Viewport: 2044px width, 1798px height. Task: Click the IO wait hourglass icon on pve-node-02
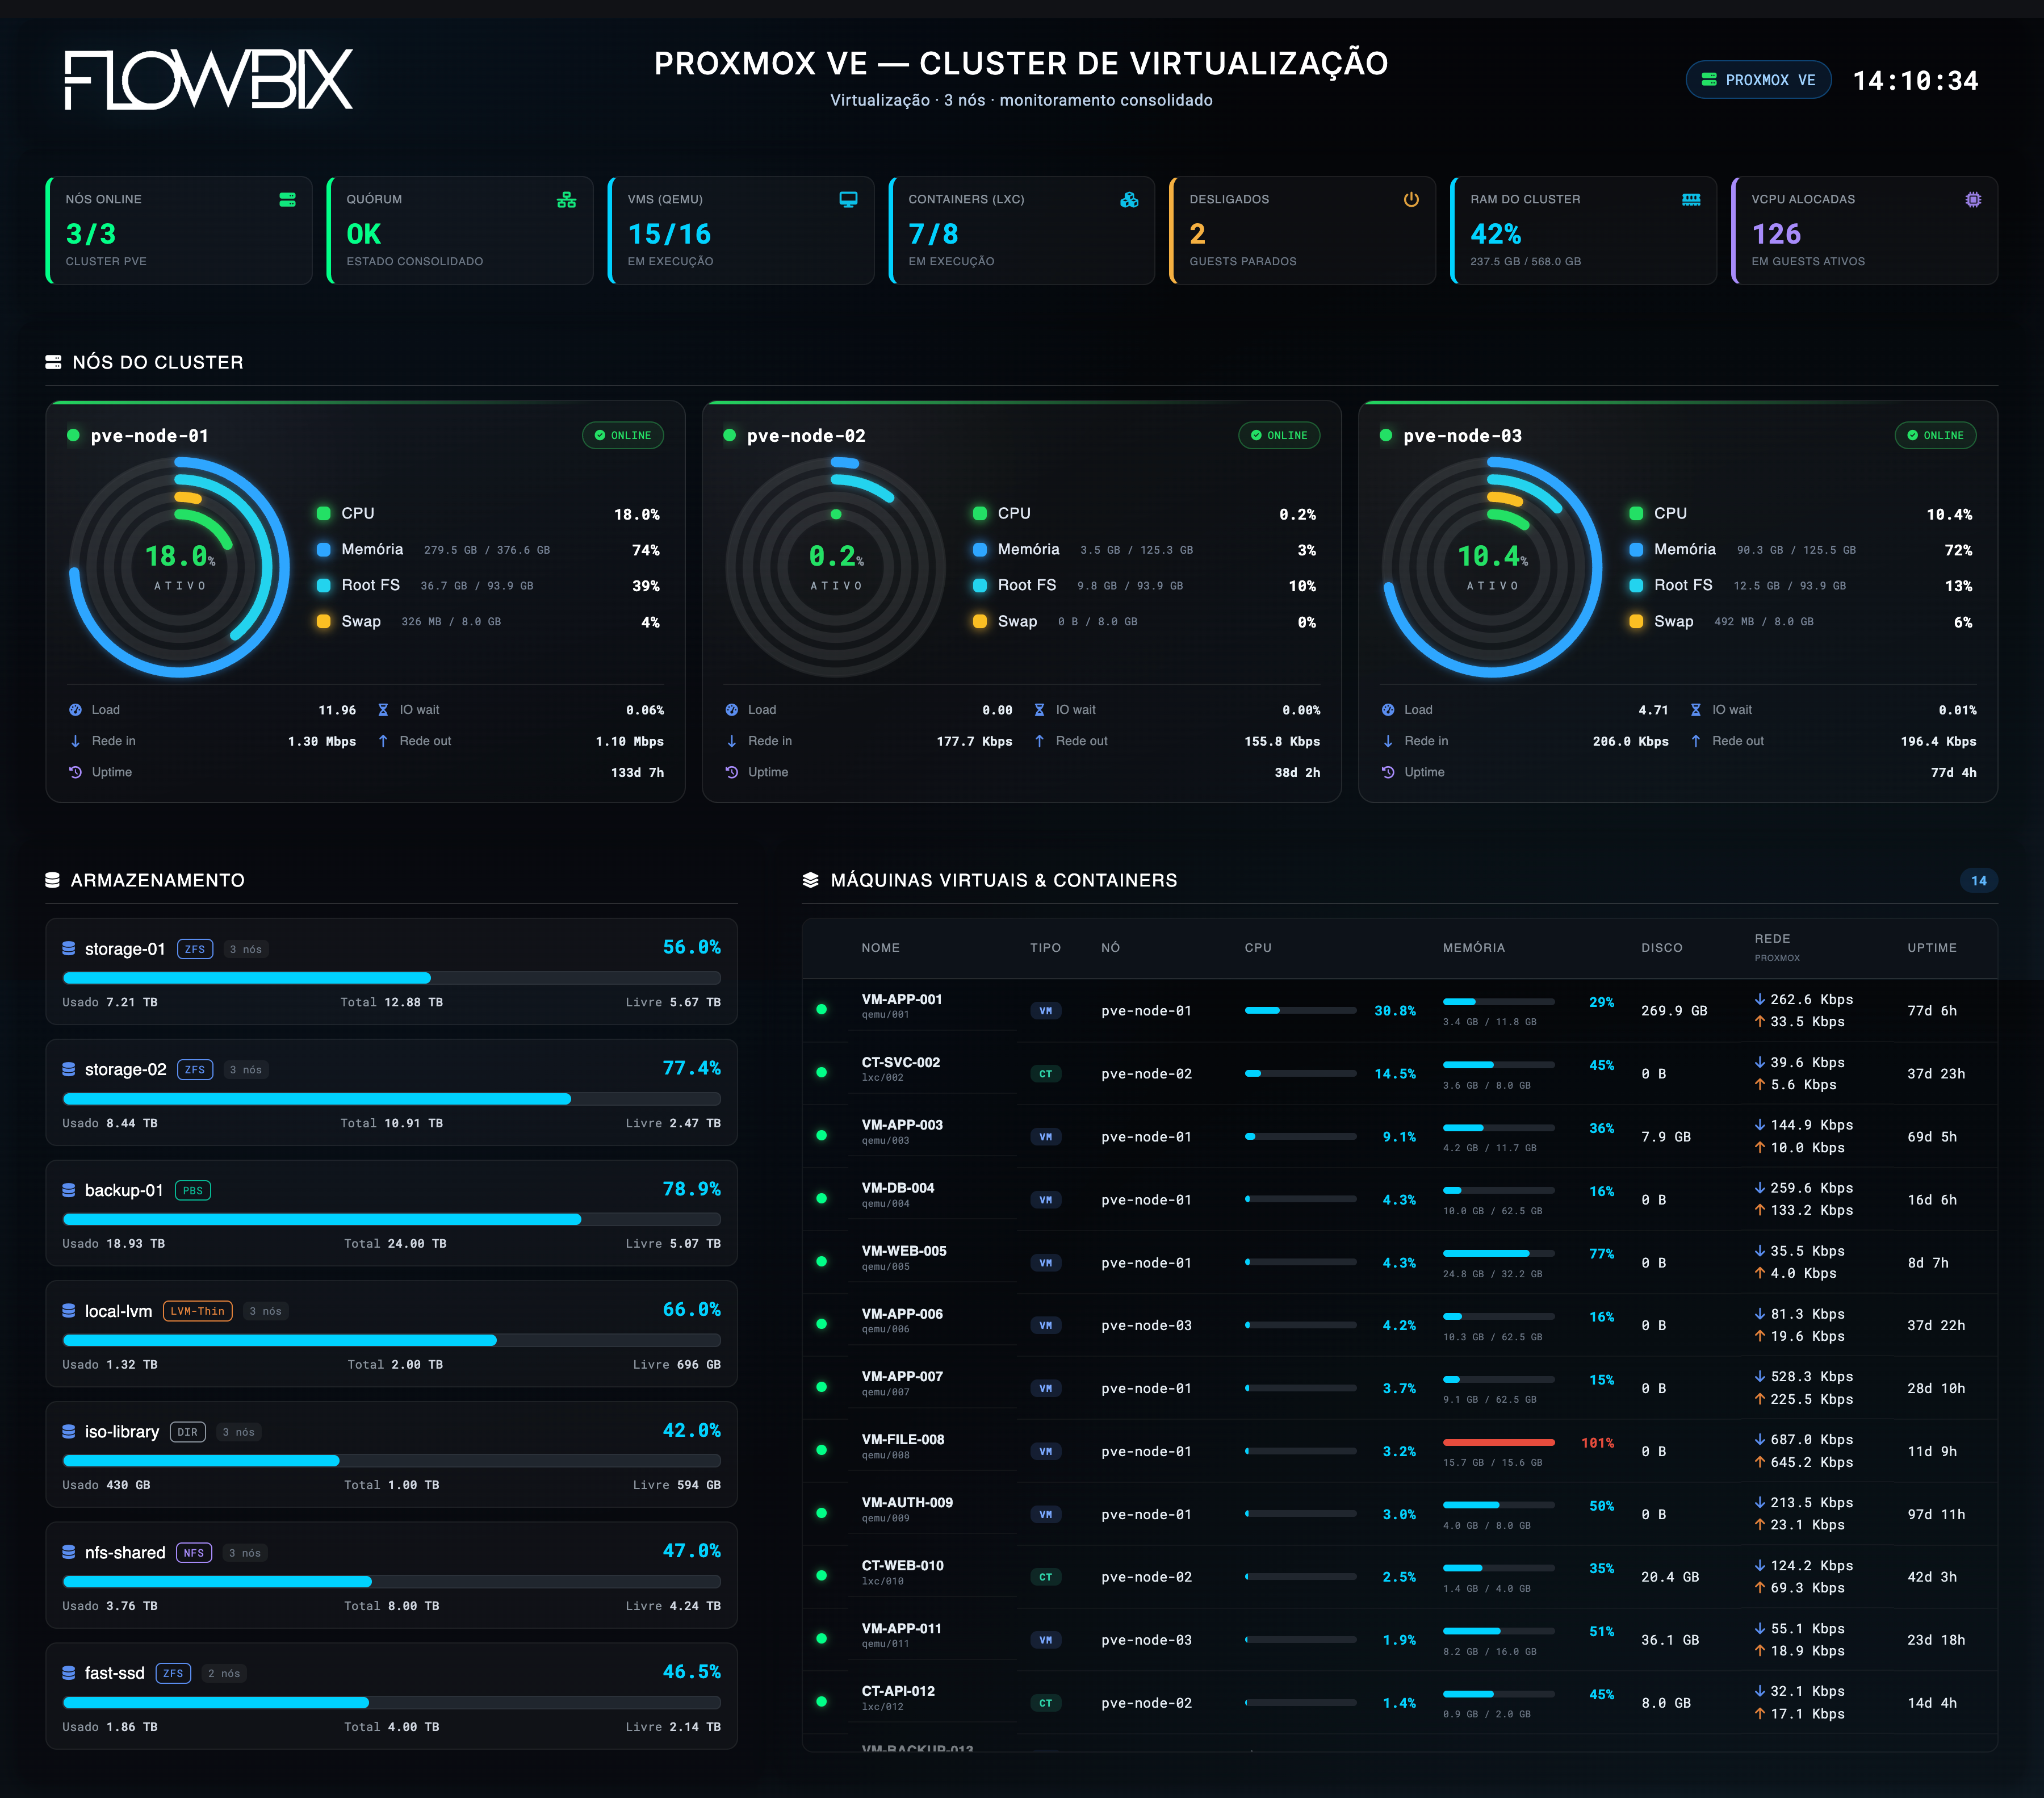(x=1039, y=710)
